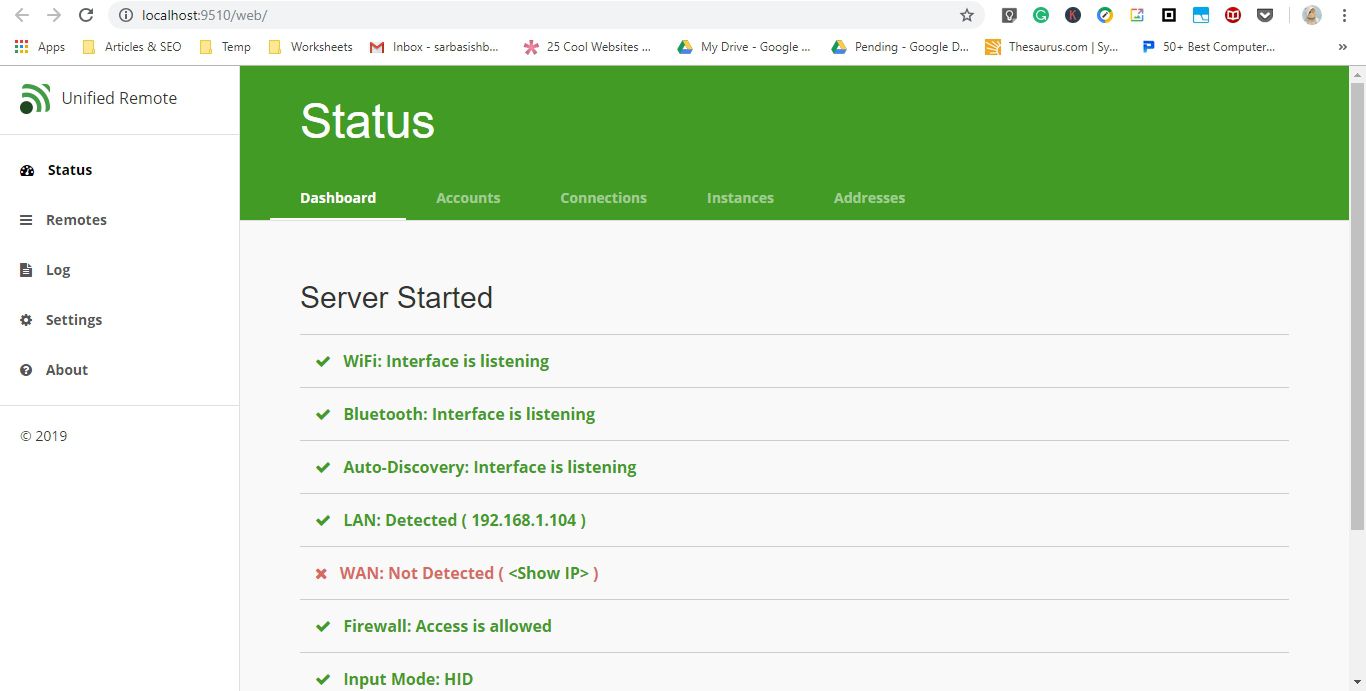Click the About question mark icon
Screen dimensions: 1366x691
[x=27, y=370]
